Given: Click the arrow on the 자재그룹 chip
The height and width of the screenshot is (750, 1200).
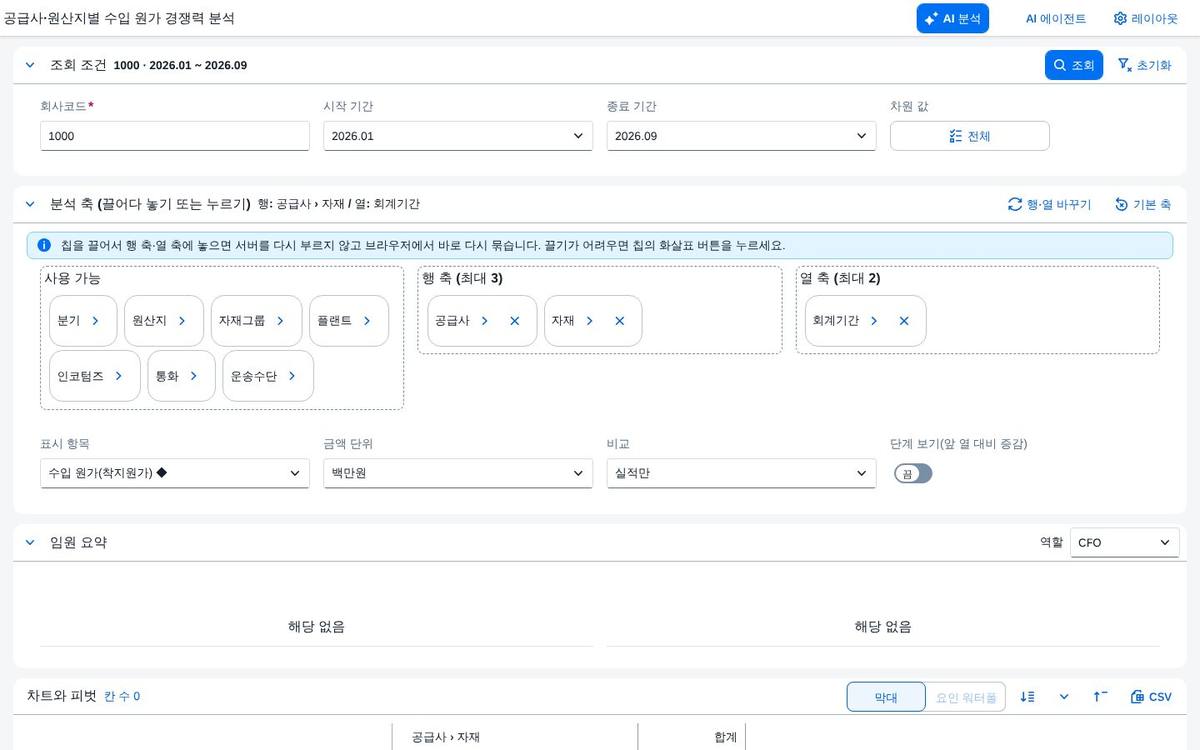Looking at the screenshot, I should [x=281, y=321].
